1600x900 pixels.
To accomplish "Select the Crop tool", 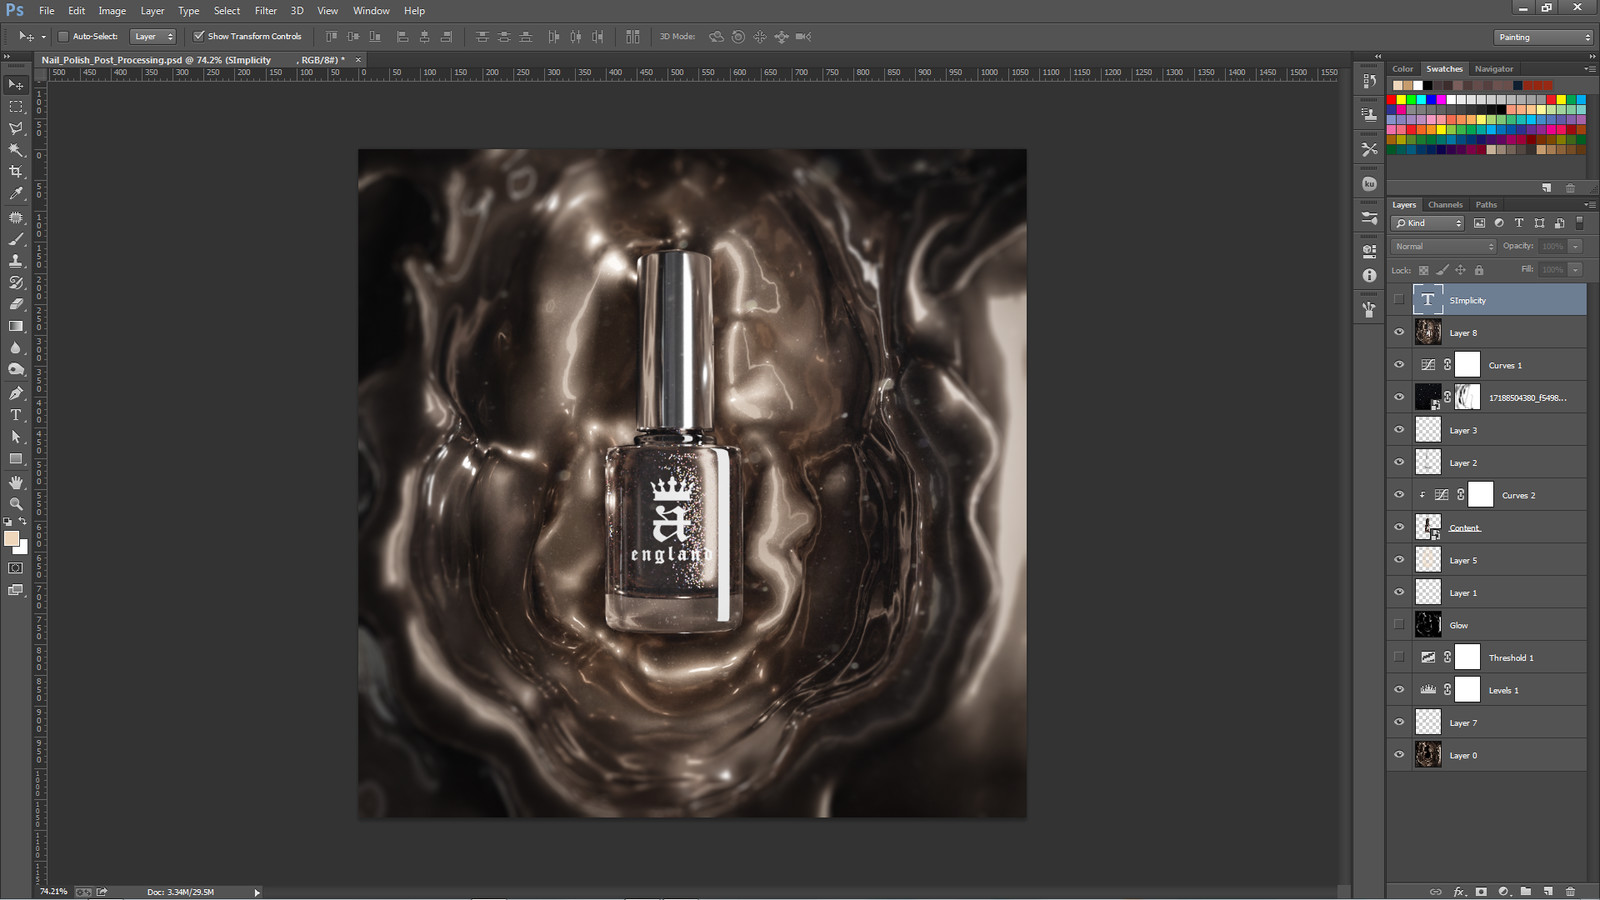I will tap(16, 171).
